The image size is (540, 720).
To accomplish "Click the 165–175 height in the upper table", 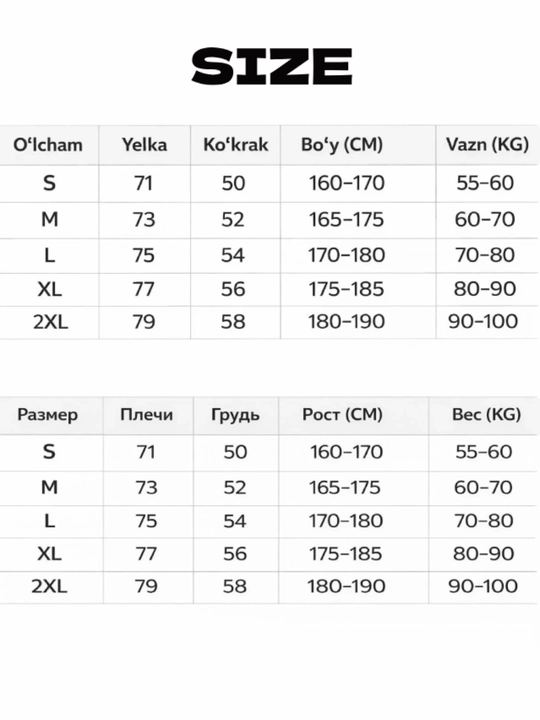I will point(346,219).
